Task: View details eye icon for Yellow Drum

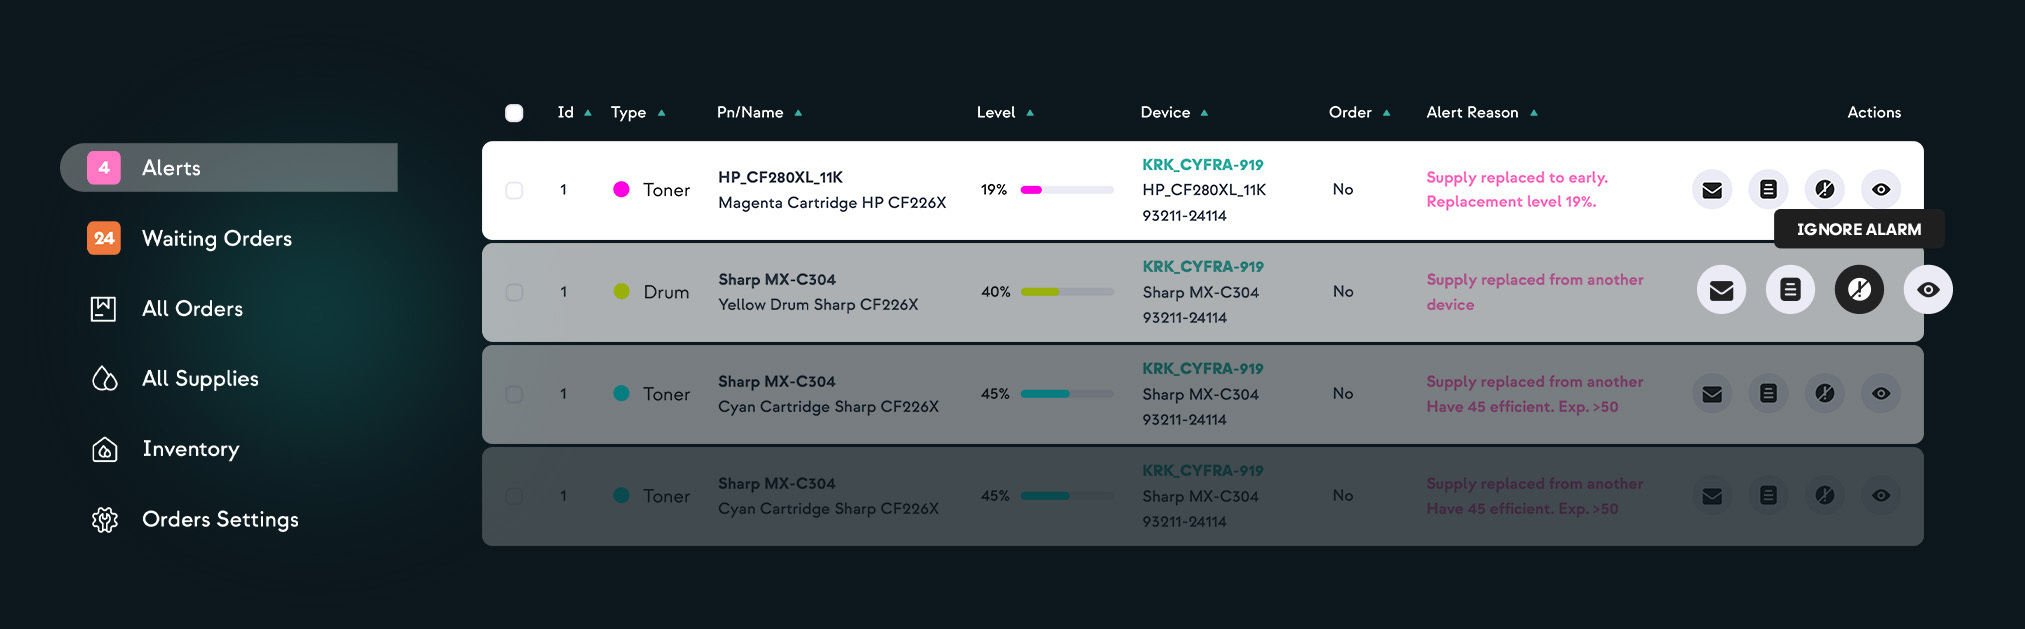Action: tap(1928, 290)
